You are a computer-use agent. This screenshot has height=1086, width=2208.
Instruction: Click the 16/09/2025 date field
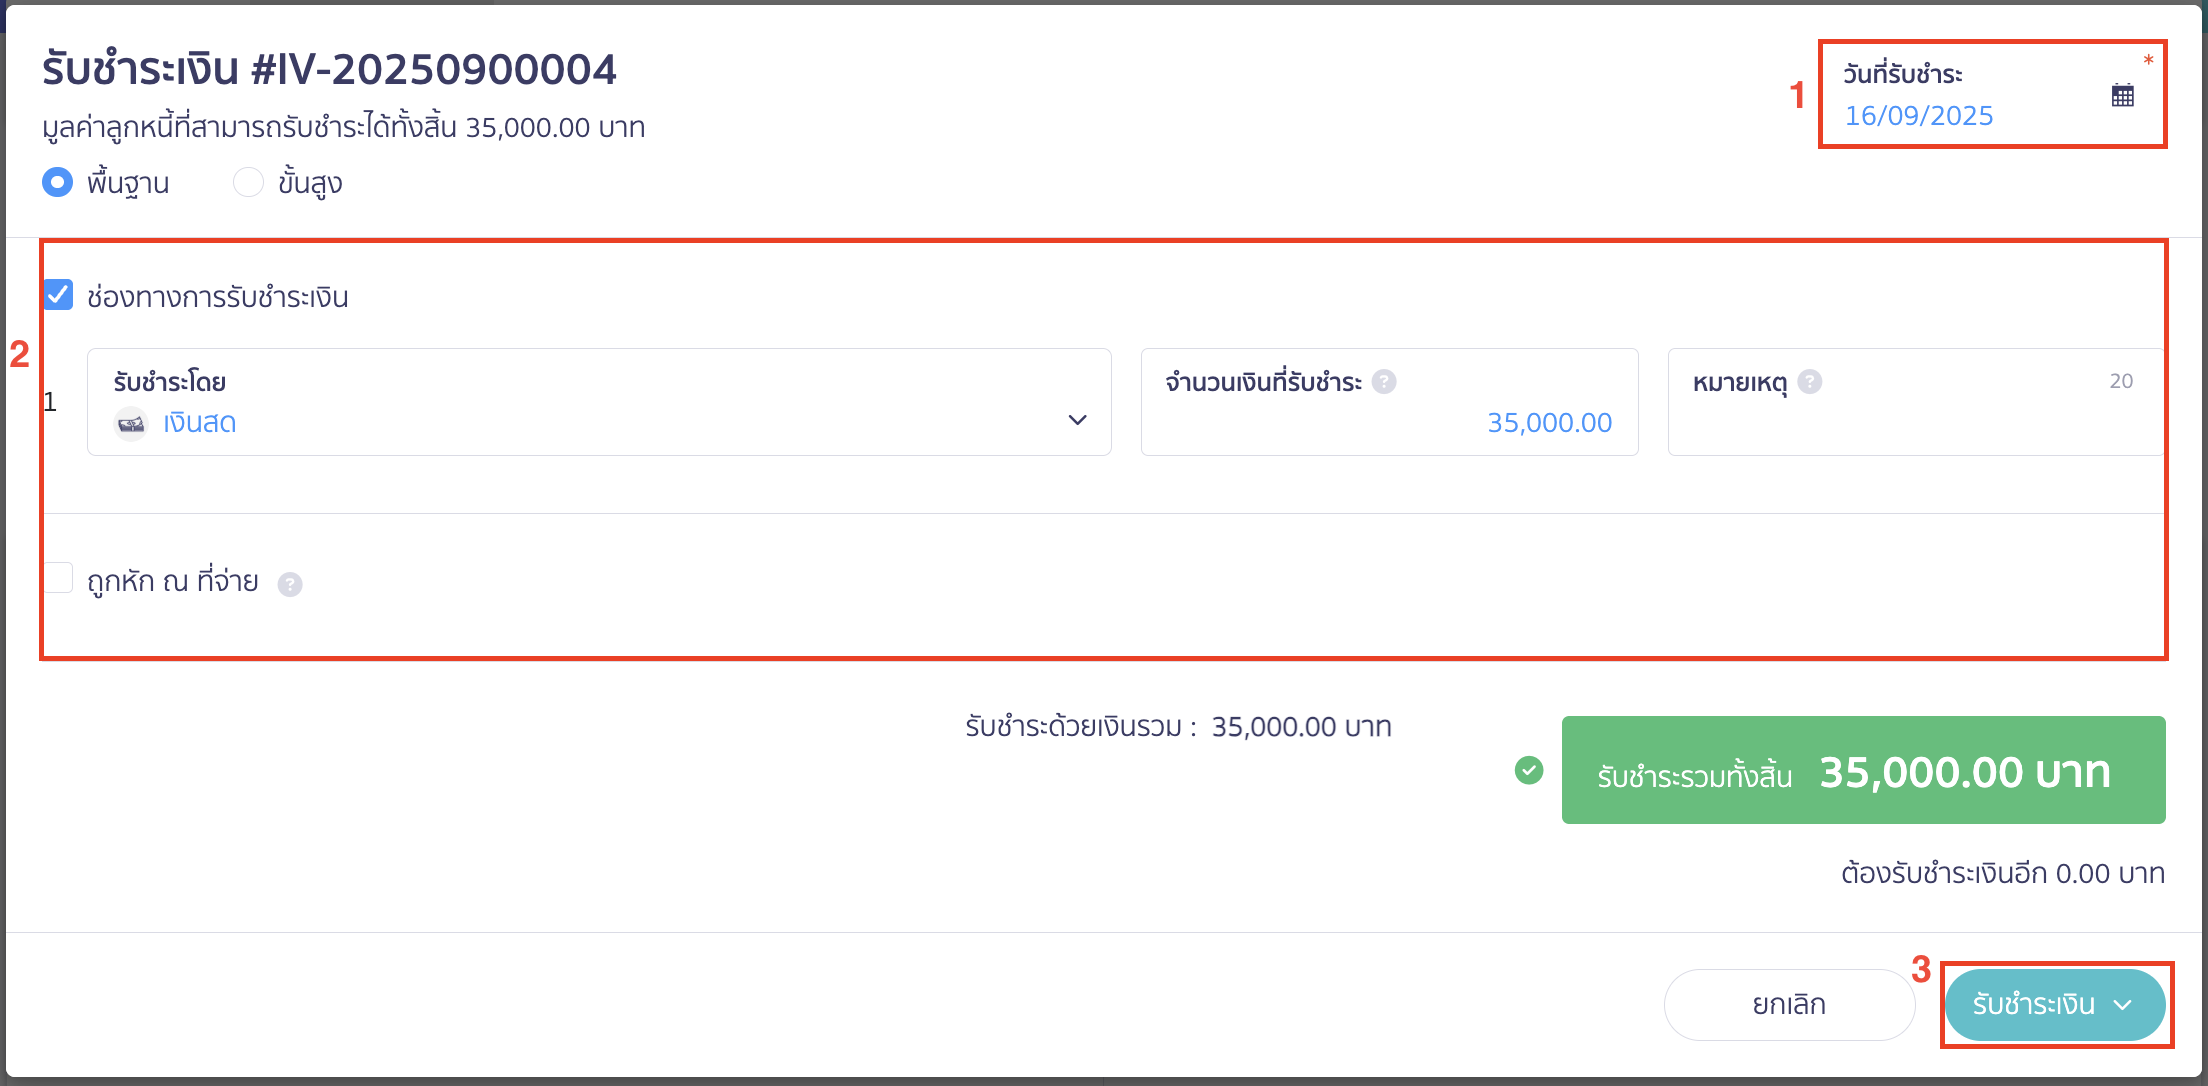tap(1918, 116)
